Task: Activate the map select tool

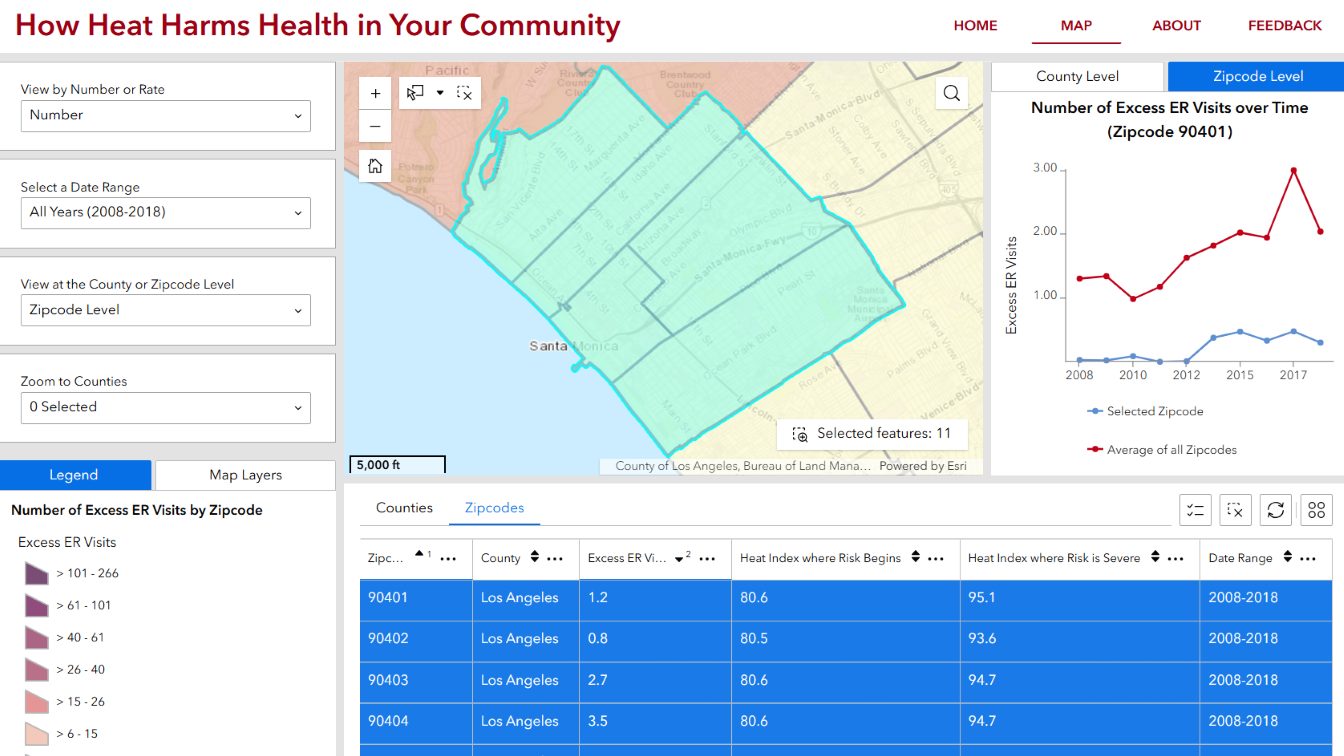Action: [415, 93]
